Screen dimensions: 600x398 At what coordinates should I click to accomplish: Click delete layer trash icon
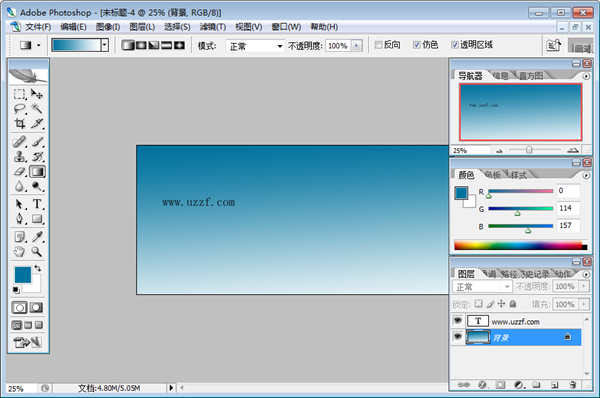(x=572, y=385)
